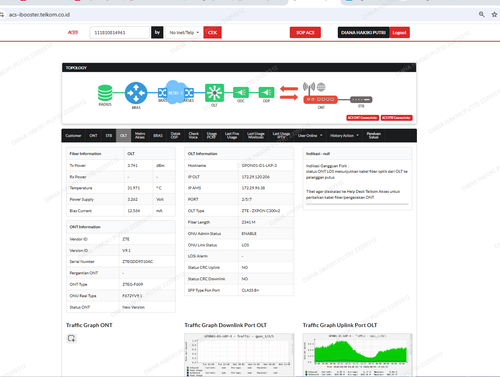Click the green OLT node icon
This screenshot has height=377, width=500.
214,93
